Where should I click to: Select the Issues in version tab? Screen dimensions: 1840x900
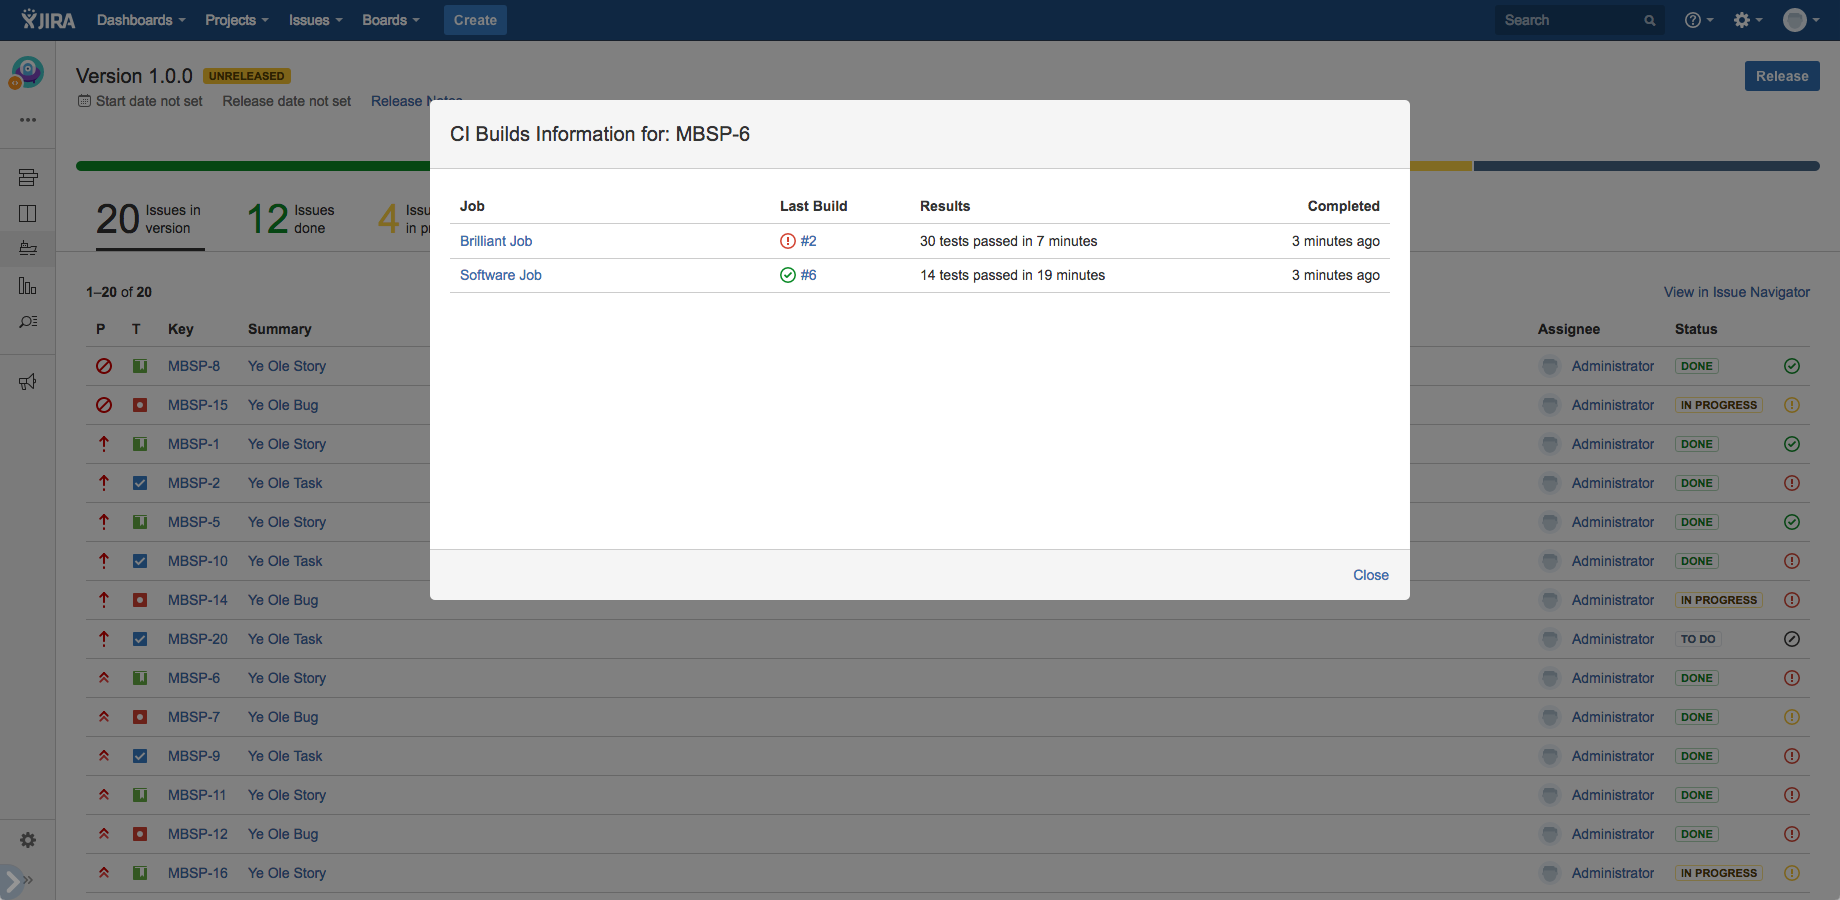(x=150, y=219)
